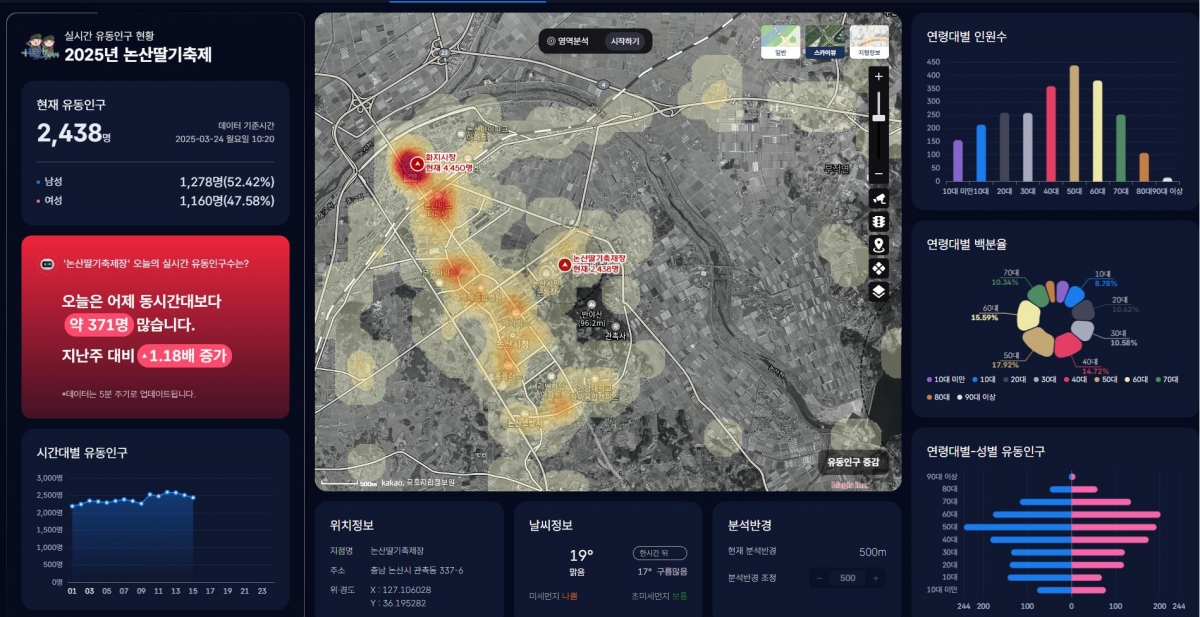Click the 15.59% label on donut chart
This screenshot has height=617, width=1200.
click(984, 317)
